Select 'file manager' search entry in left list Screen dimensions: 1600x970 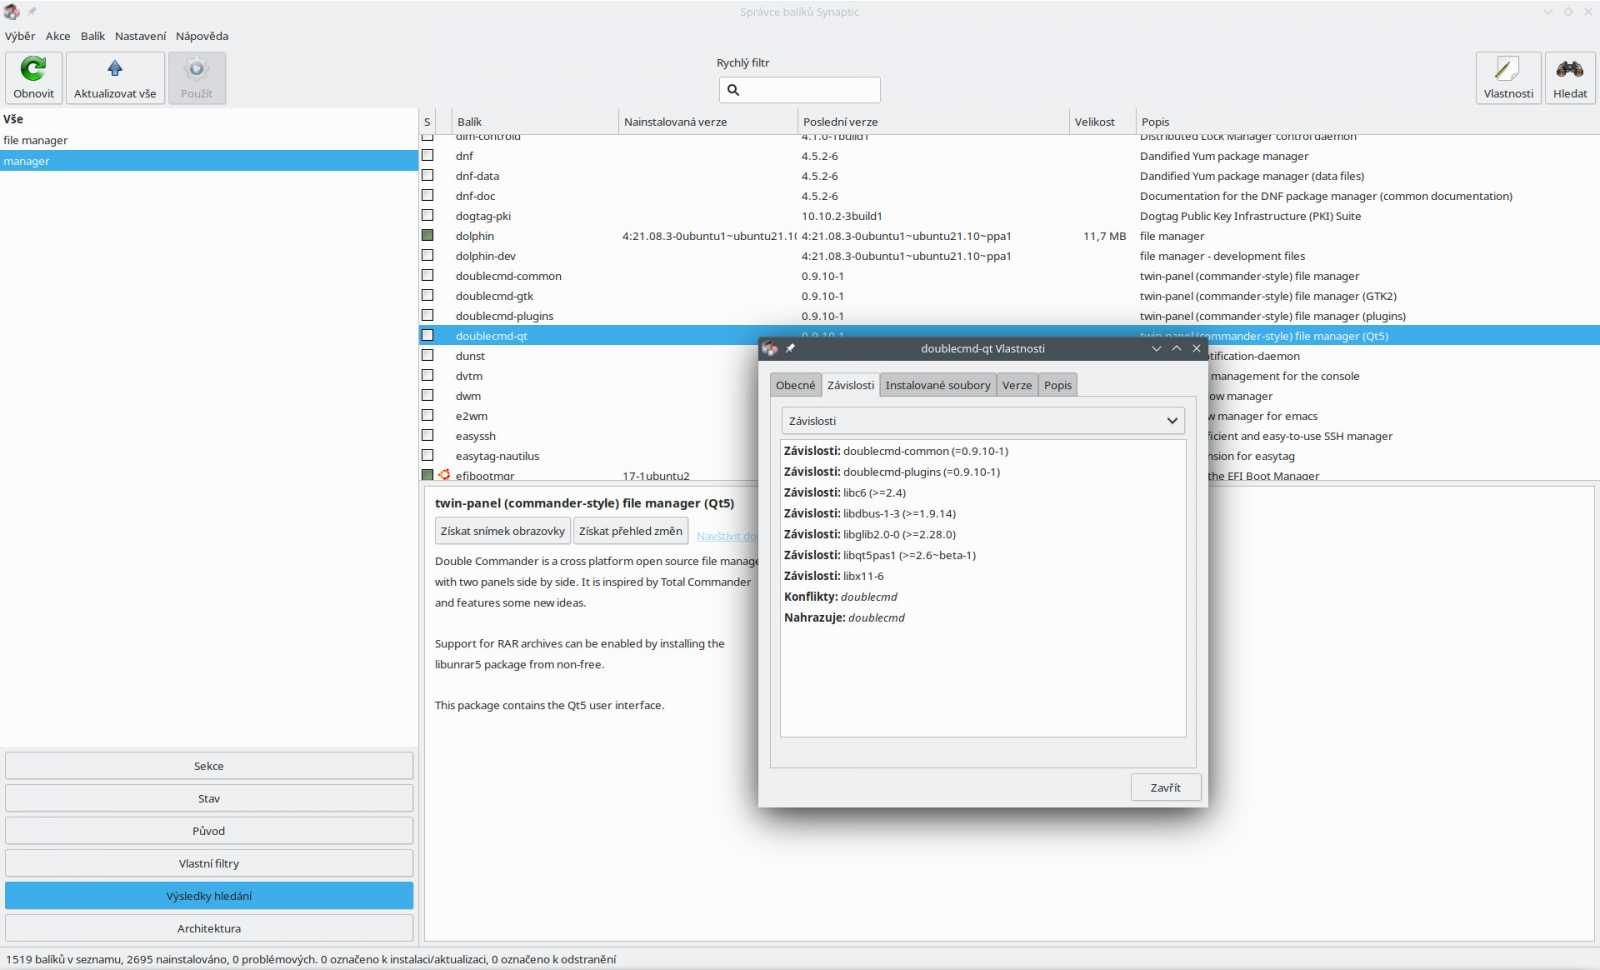point(209,140)
